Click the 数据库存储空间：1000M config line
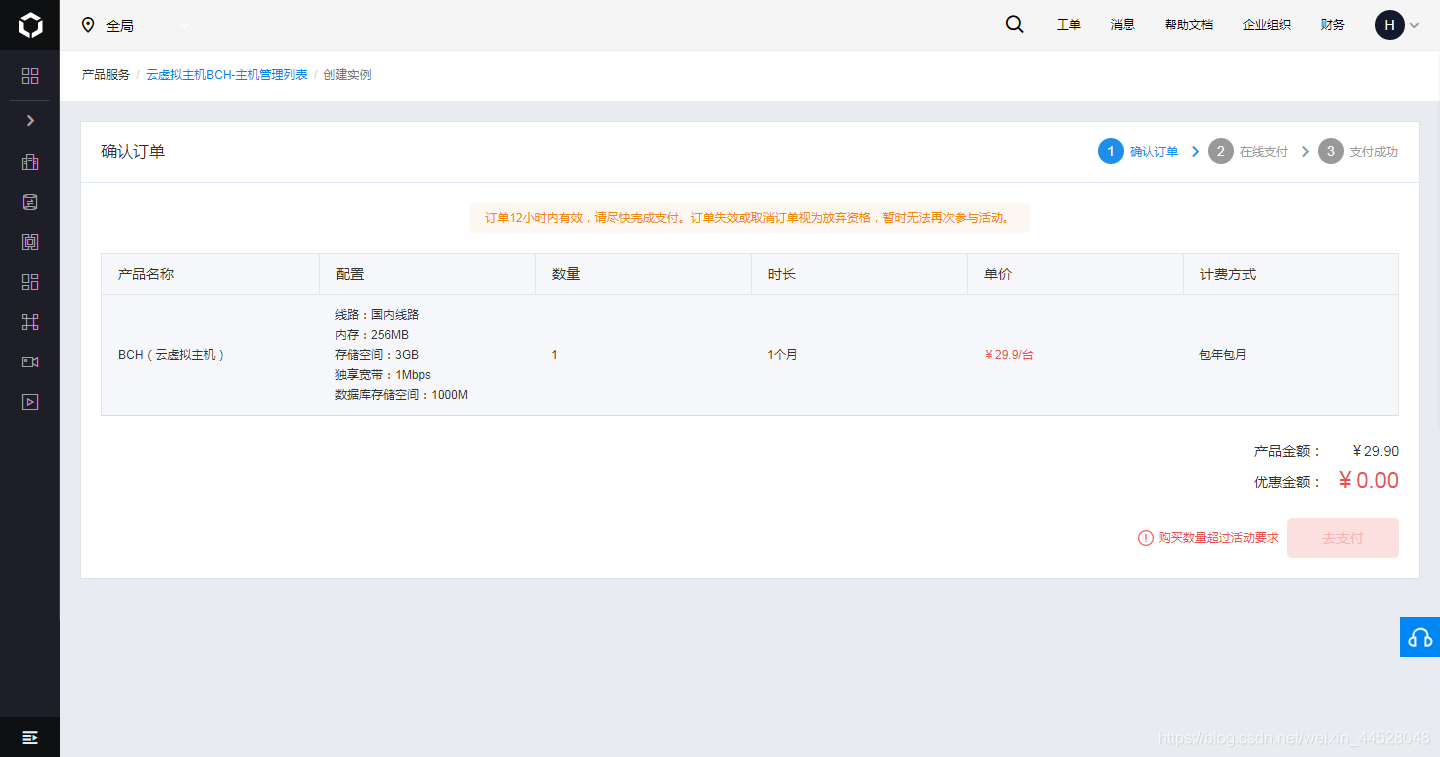Screen dimensions: 1440x757 coord(401,395)
